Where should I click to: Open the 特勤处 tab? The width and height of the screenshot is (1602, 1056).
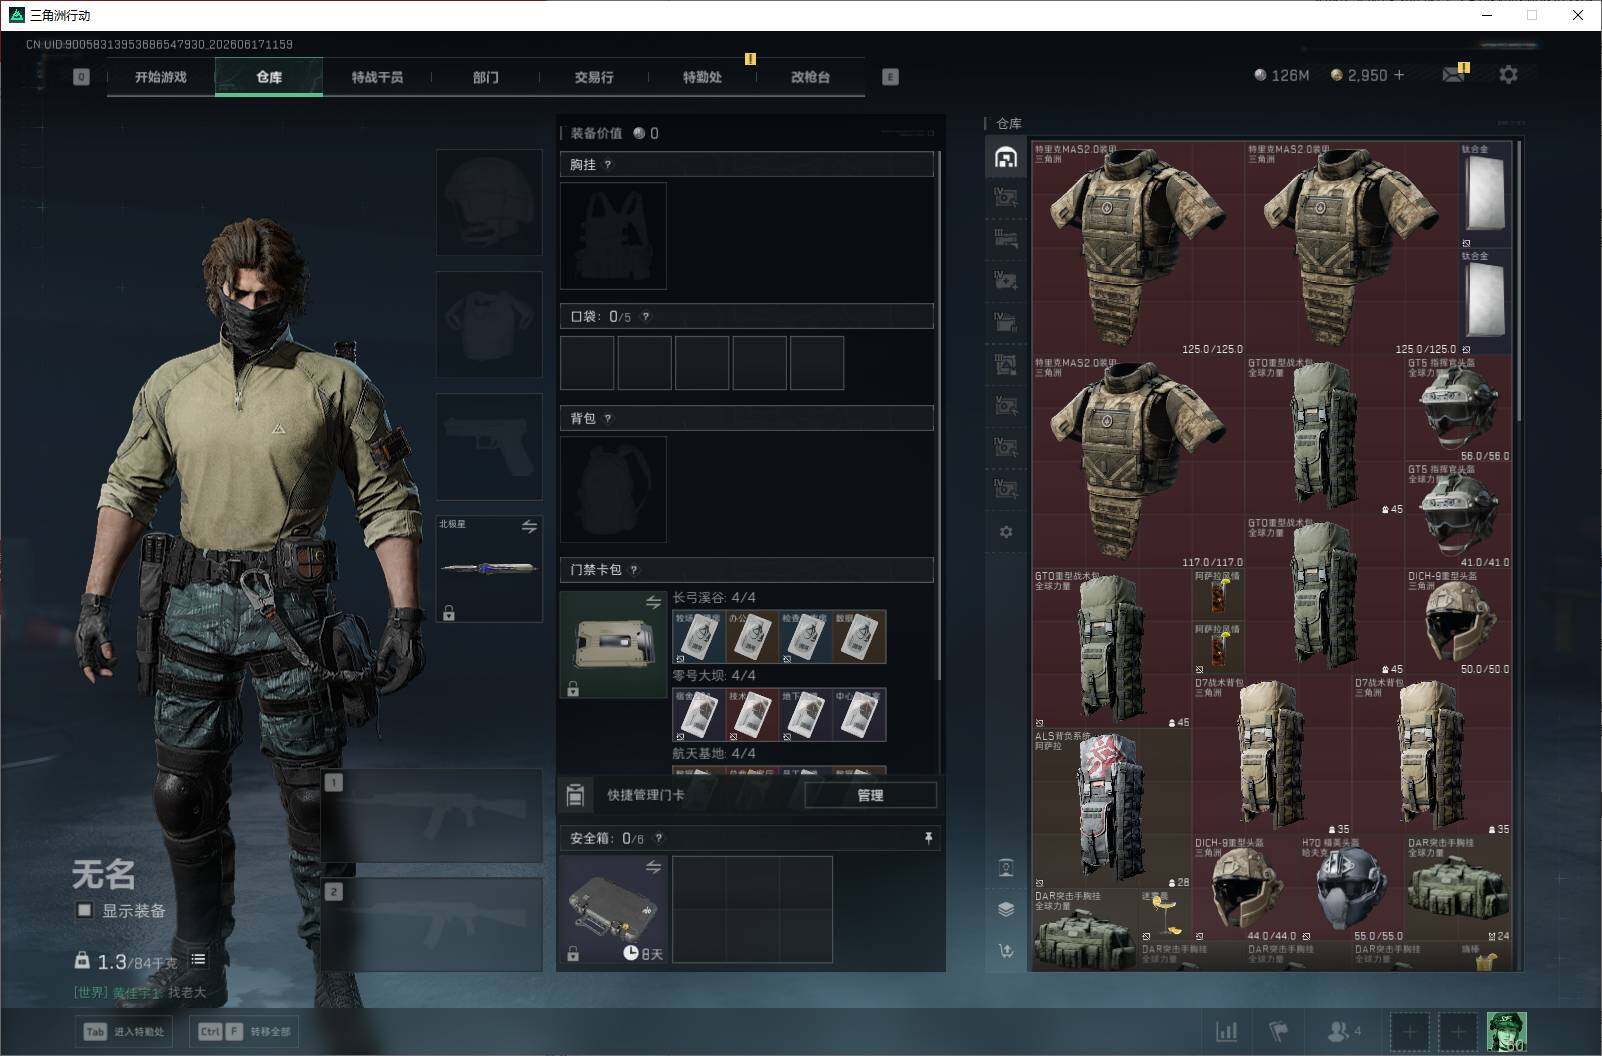[x=702, y=77]
